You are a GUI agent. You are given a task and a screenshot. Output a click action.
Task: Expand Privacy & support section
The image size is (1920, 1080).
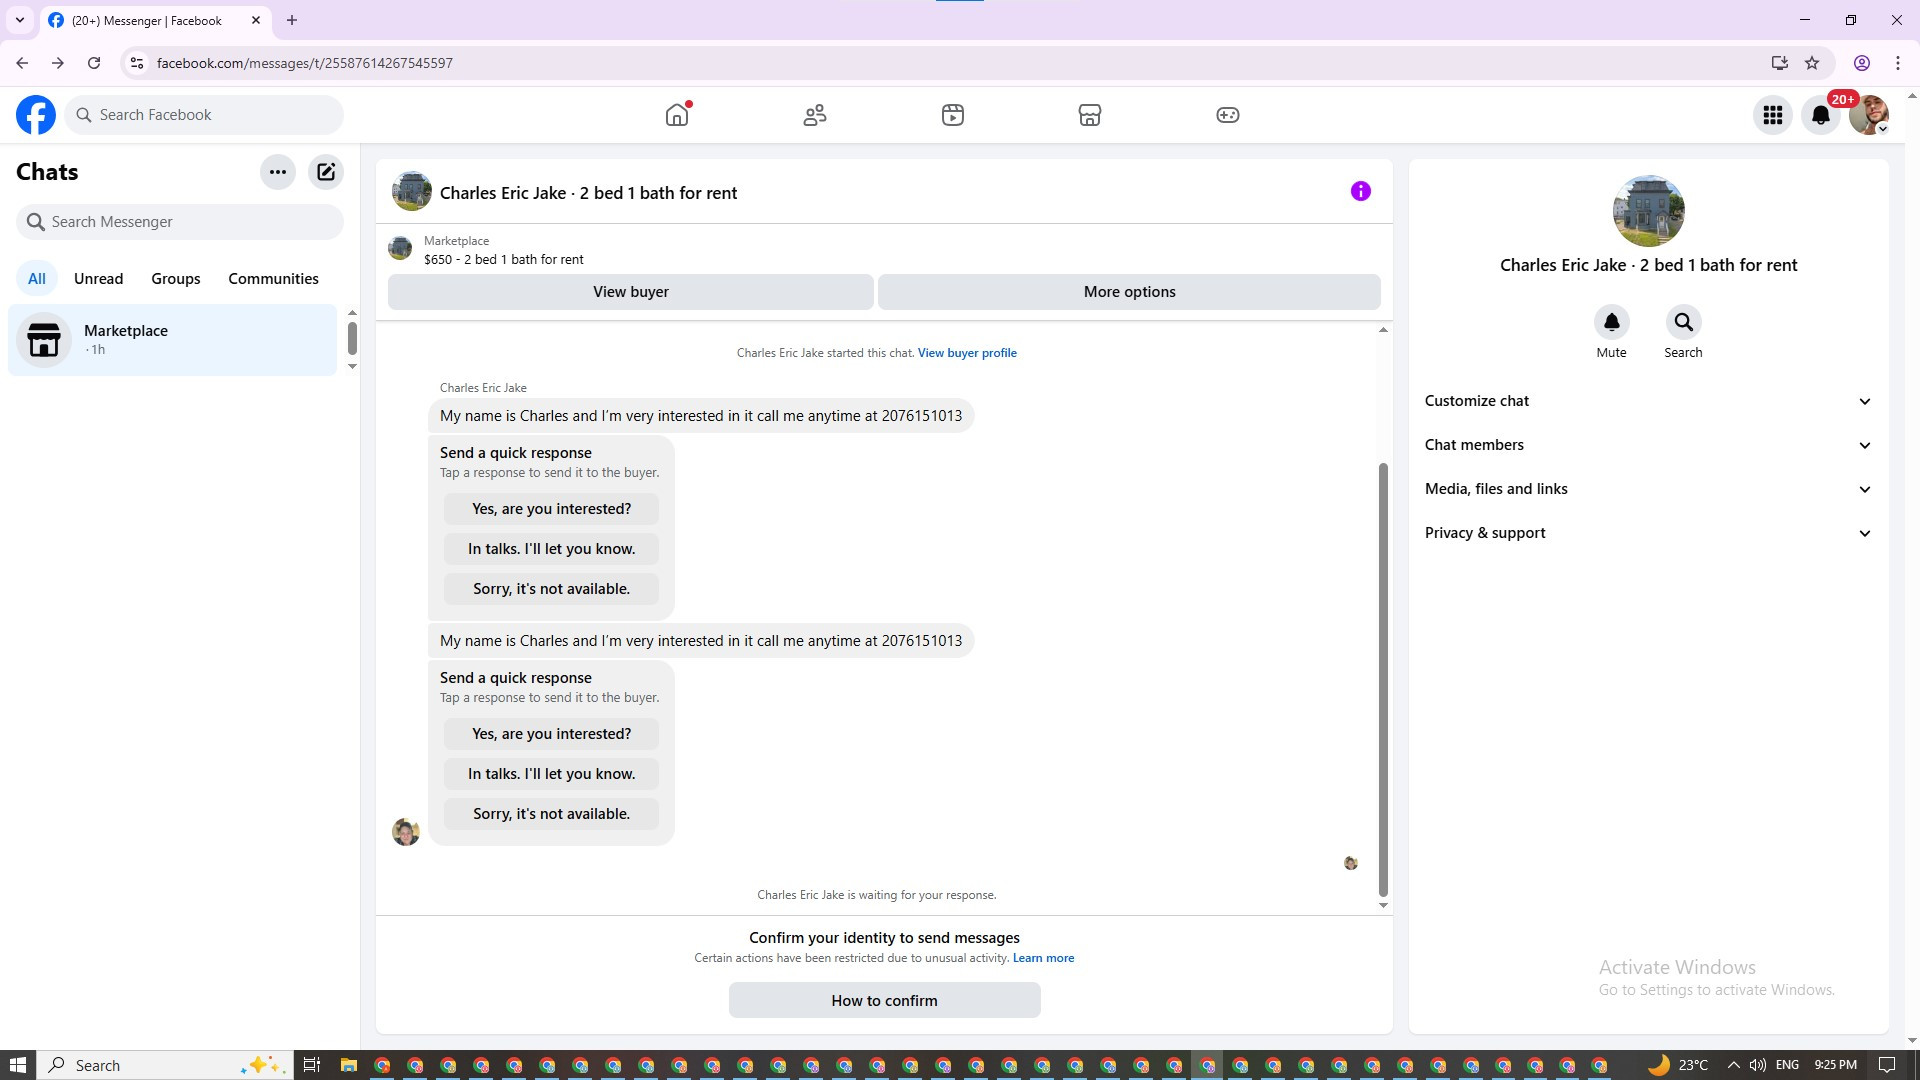[1648, 533]
